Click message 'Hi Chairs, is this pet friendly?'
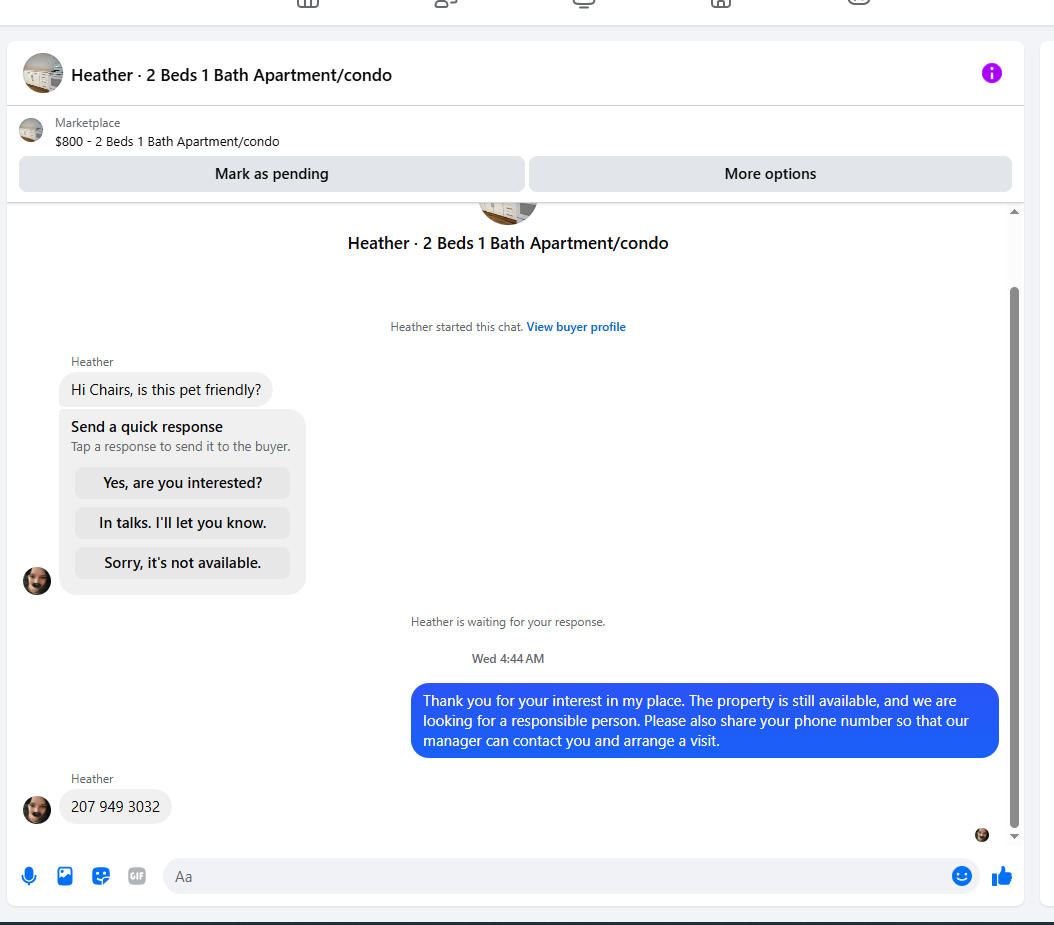Screen dimensions: 1054x925 (x=166, y=390)
